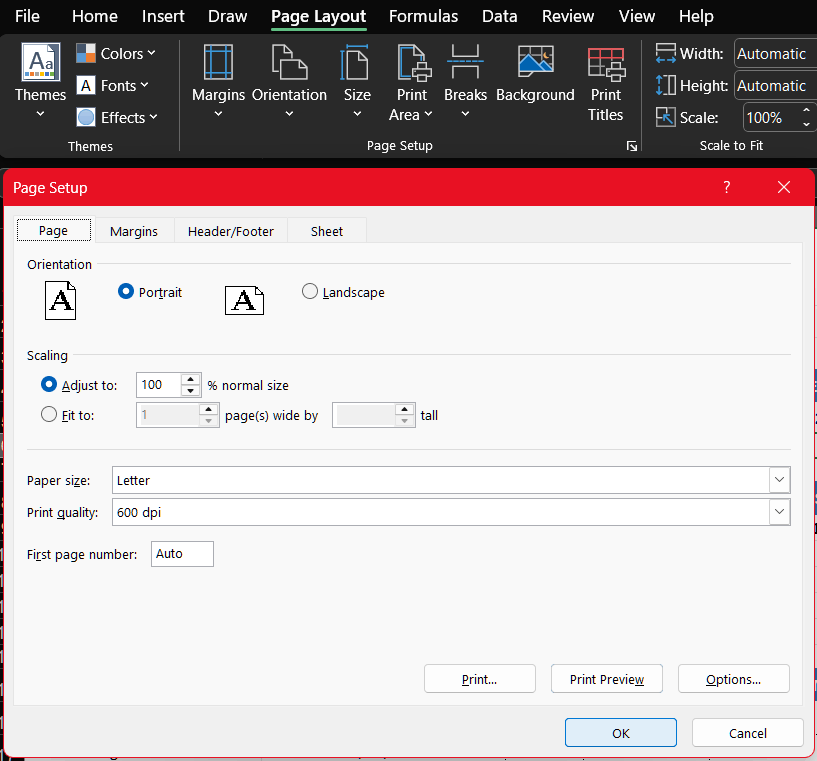Select the Landscape orientation radio button
Image resolution: width=817 pixels, height=761 pixels.
pyautogui.click(x=310, y=292)
